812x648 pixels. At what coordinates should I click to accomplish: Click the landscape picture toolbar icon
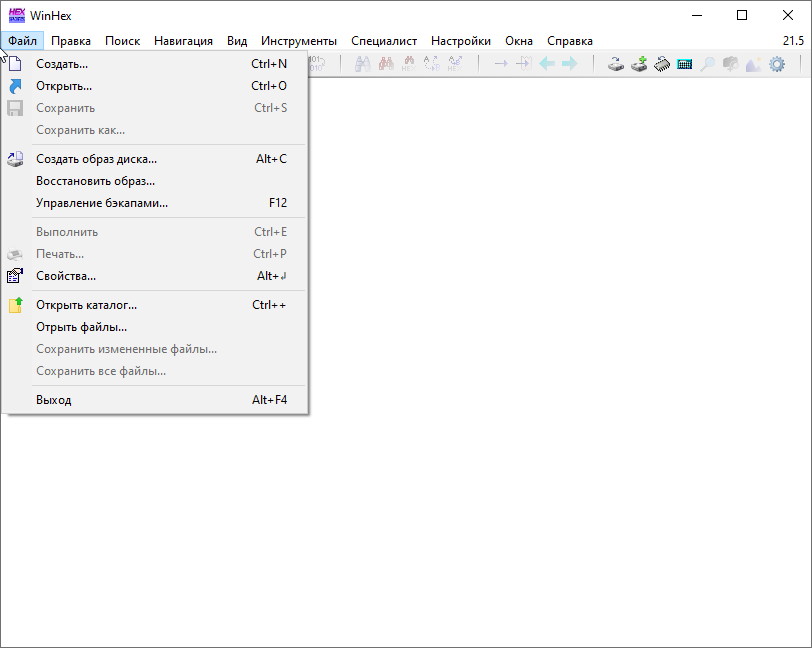[x=753, y=64]
